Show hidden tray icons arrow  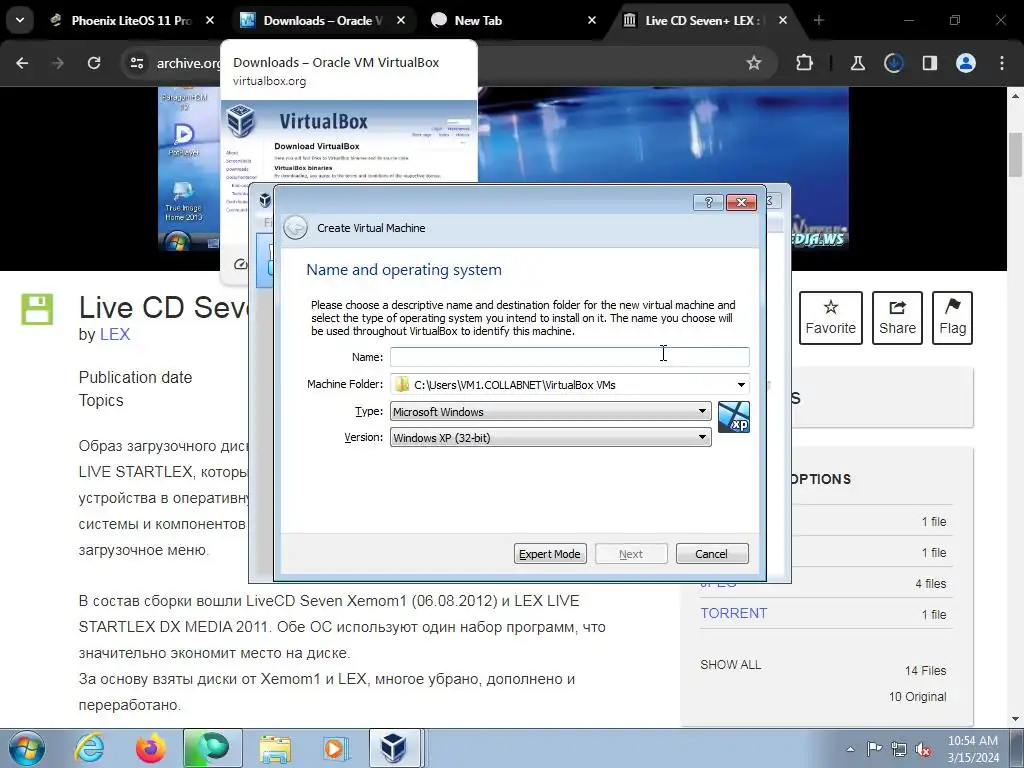(850, 749)
